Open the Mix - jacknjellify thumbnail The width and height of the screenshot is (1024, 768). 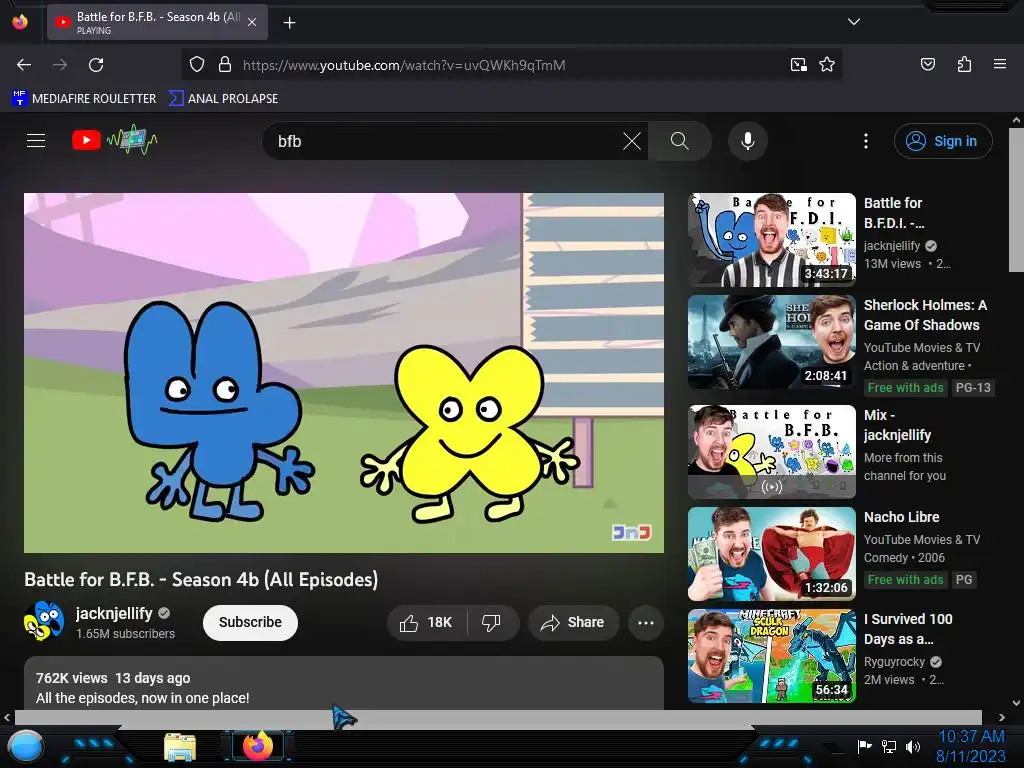tap(771, 452)
